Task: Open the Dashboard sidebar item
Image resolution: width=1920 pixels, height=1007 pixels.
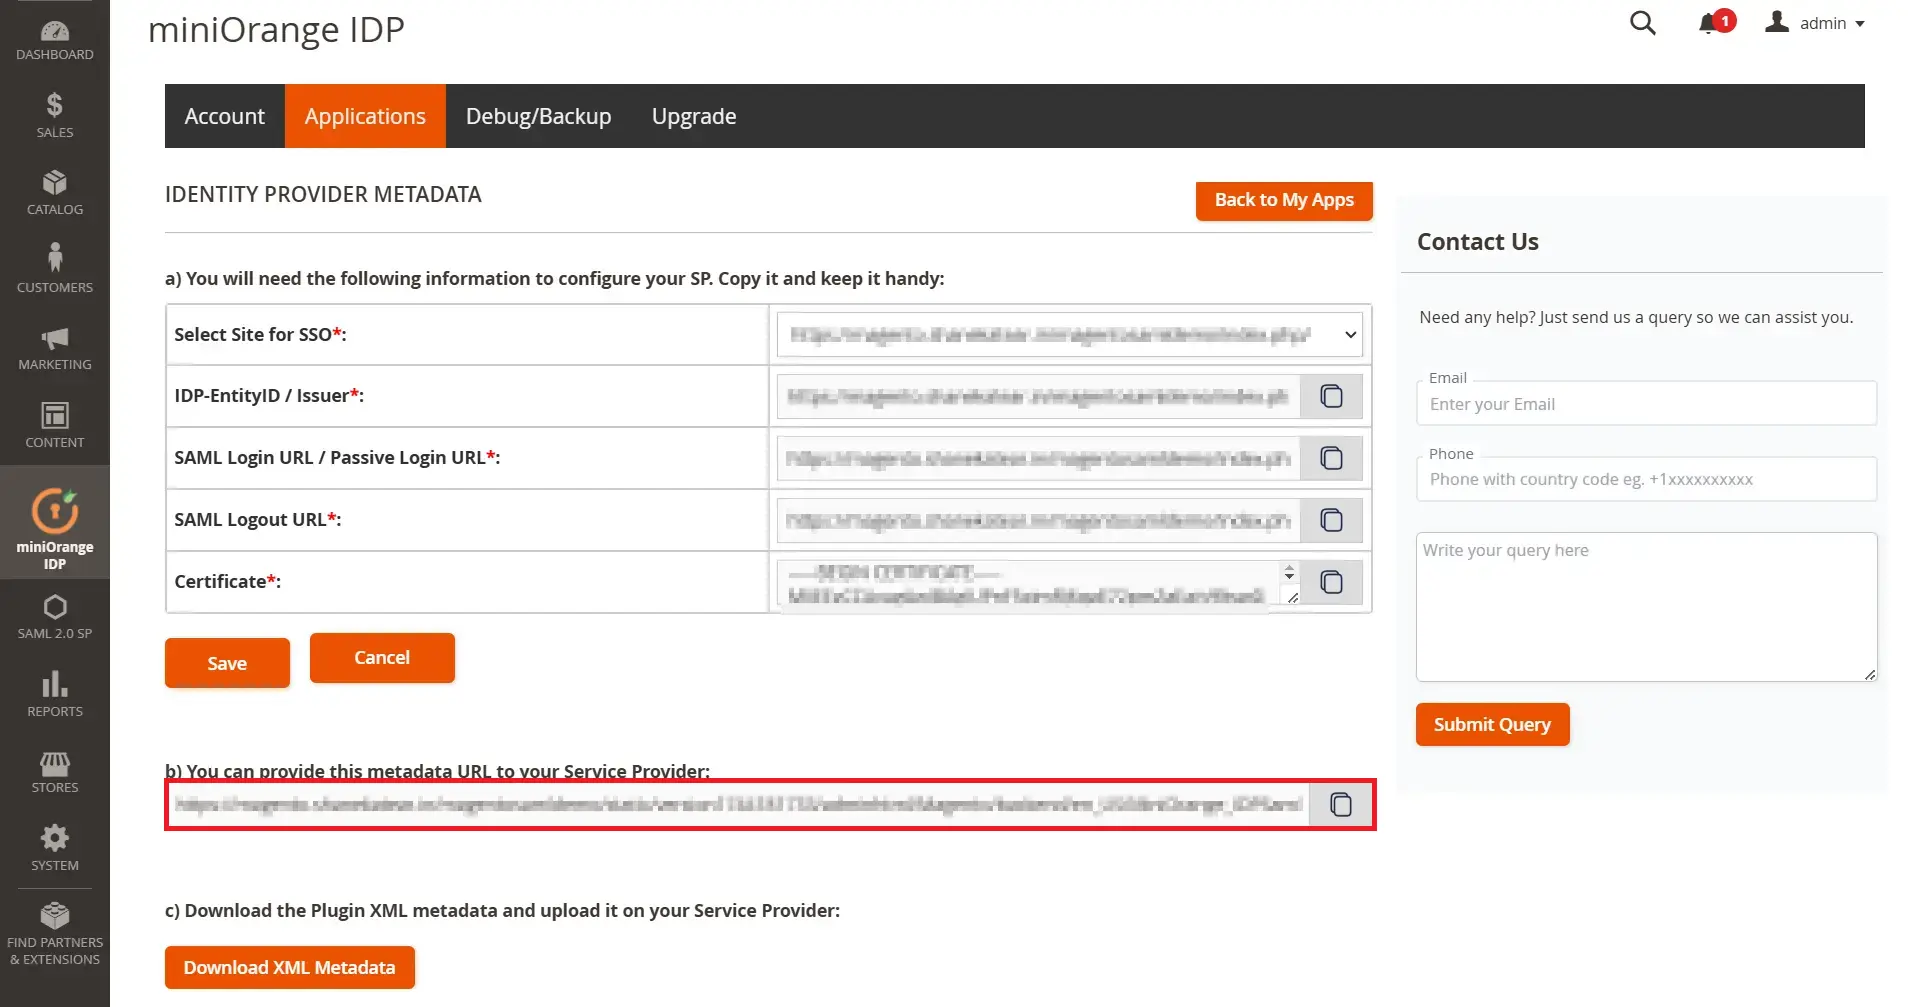Action: (55, 40)
